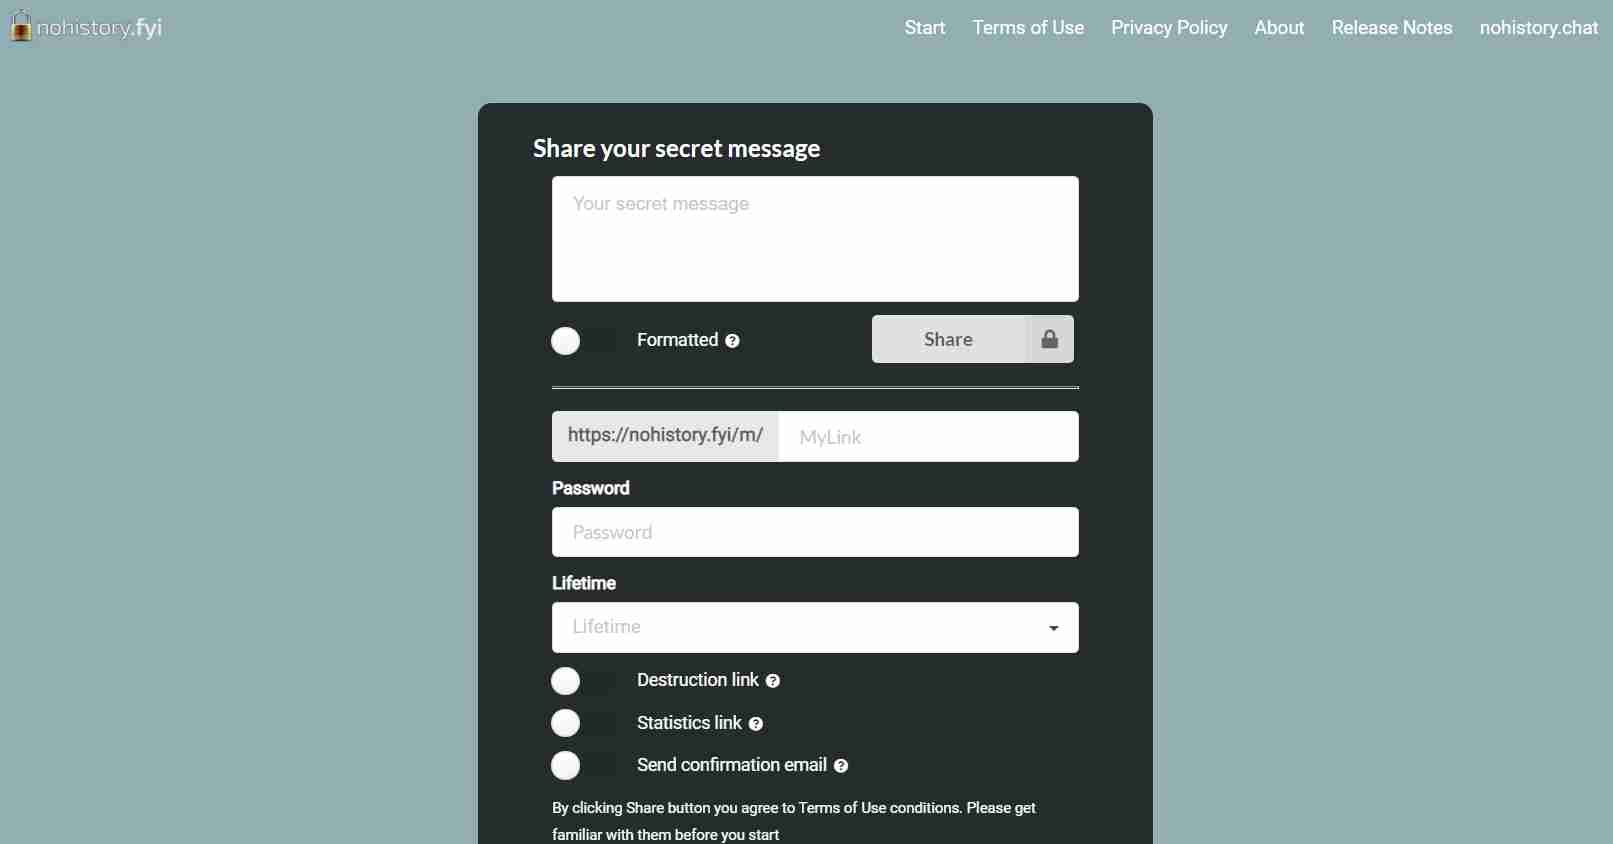Open the Privacy Policy page
The width and height of the screenshot is (1613, 844).
click(x=1169, y=28)
